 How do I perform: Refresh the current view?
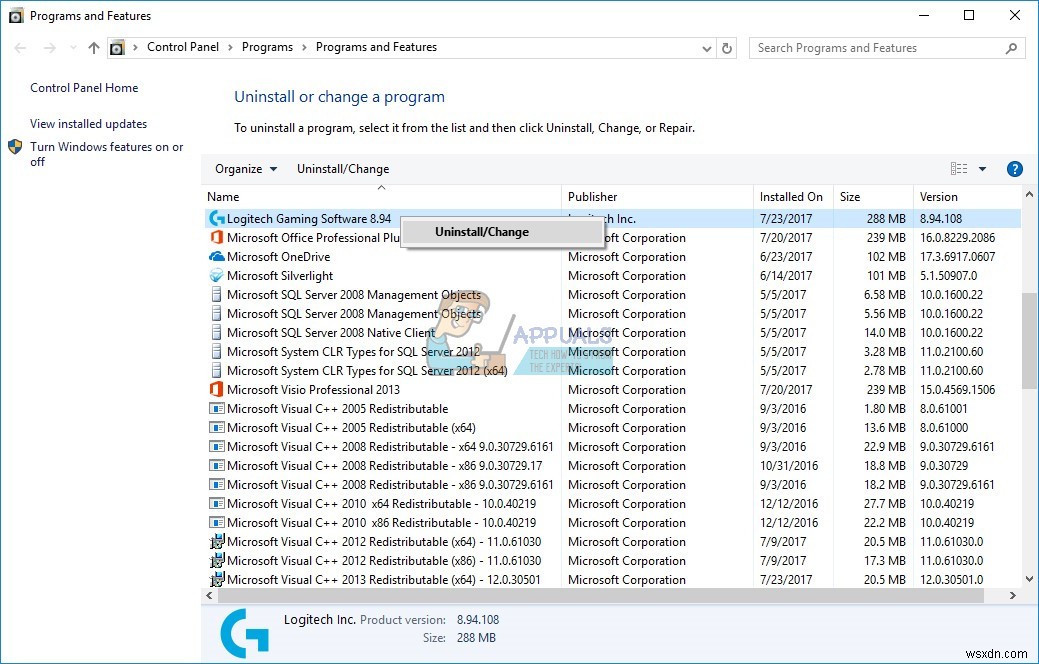pyautogui.click(x=727, y=47)
